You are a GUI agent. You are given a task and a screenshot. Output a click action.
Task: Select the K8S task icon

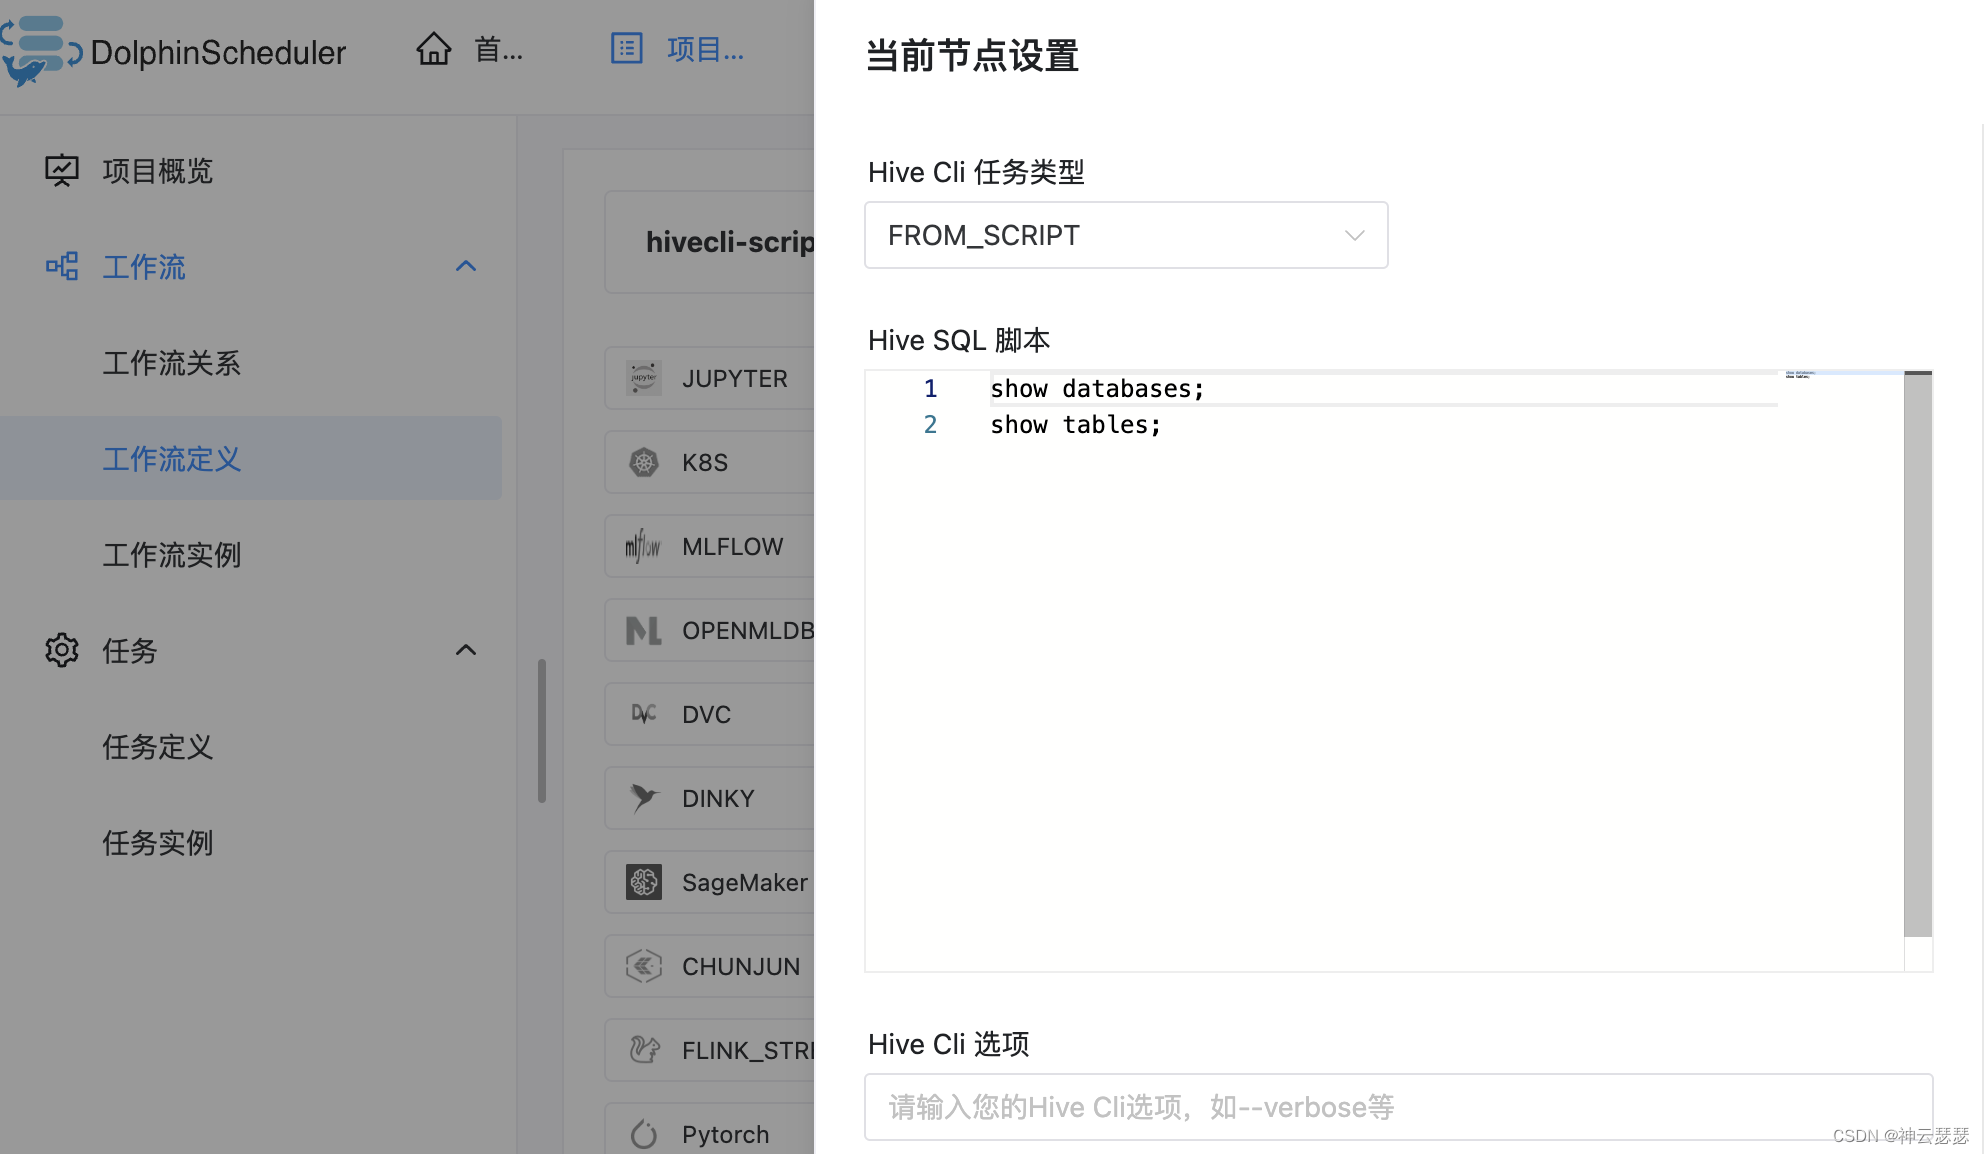pyautogui.click(x=644, y=462)
